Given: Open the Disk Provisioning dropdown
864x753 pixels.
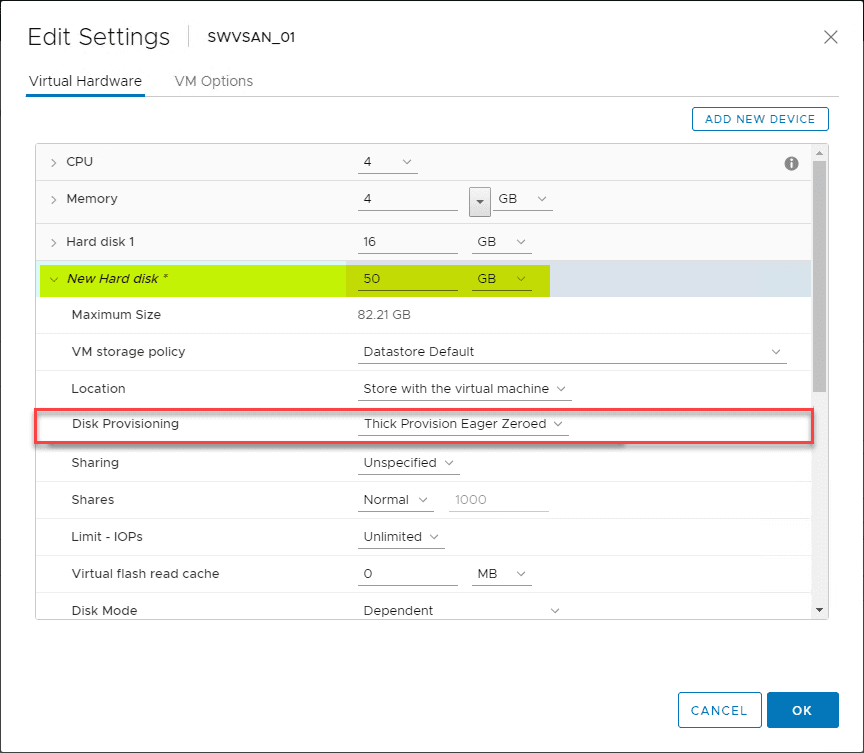Looking at the screenshot, I should tap(464, 424).
